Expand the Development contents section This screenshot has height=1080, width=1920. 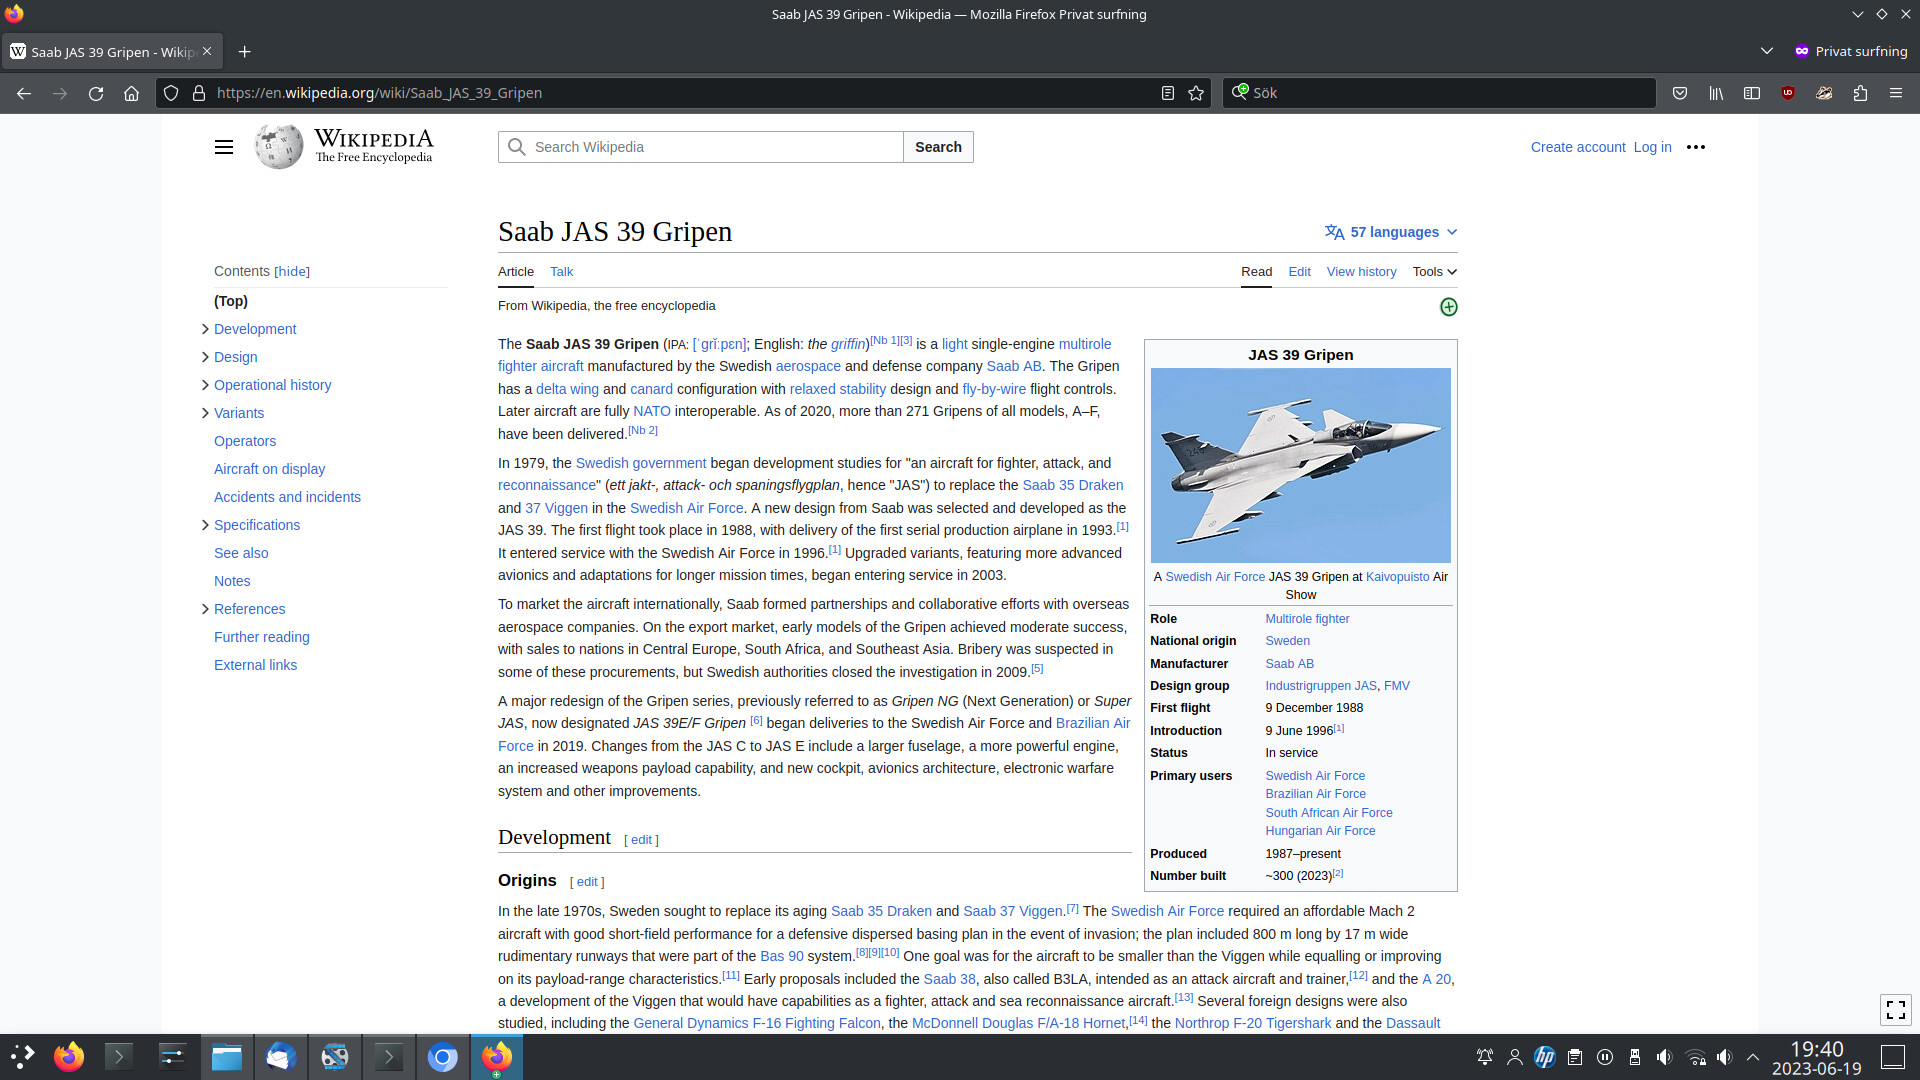[205, 329]
